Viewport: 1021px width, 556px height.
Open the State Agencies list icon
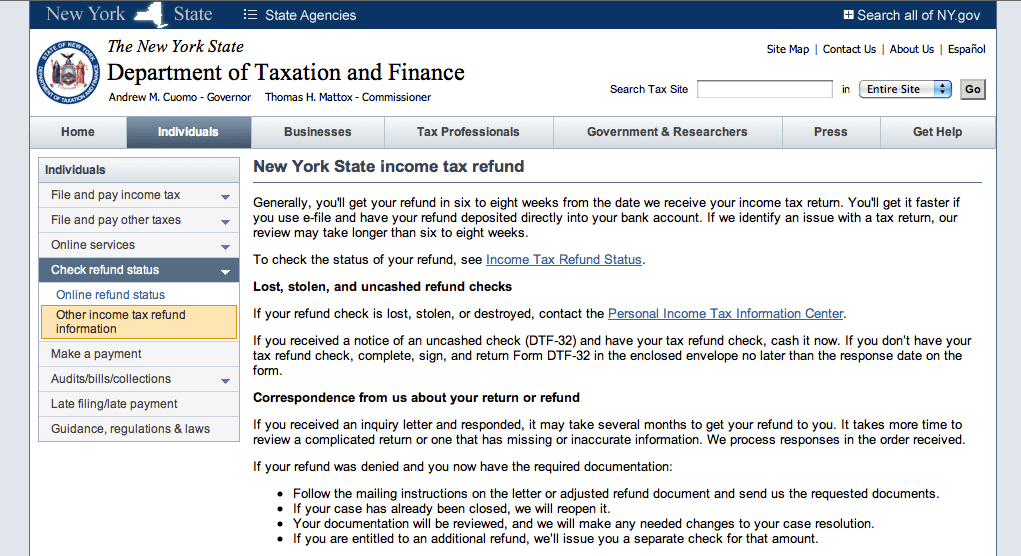250,14
